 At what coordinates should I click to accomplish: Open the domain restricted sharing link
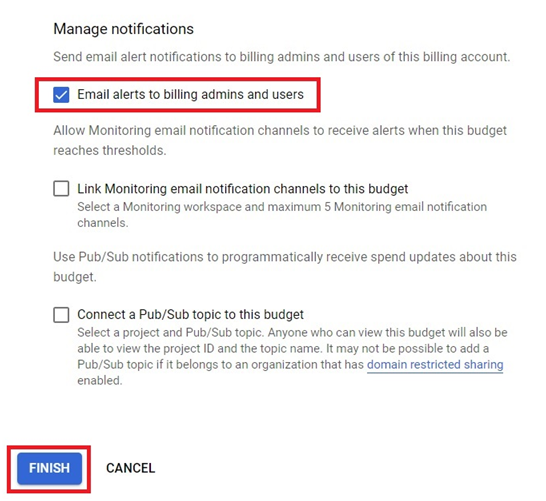pos(435,365)
